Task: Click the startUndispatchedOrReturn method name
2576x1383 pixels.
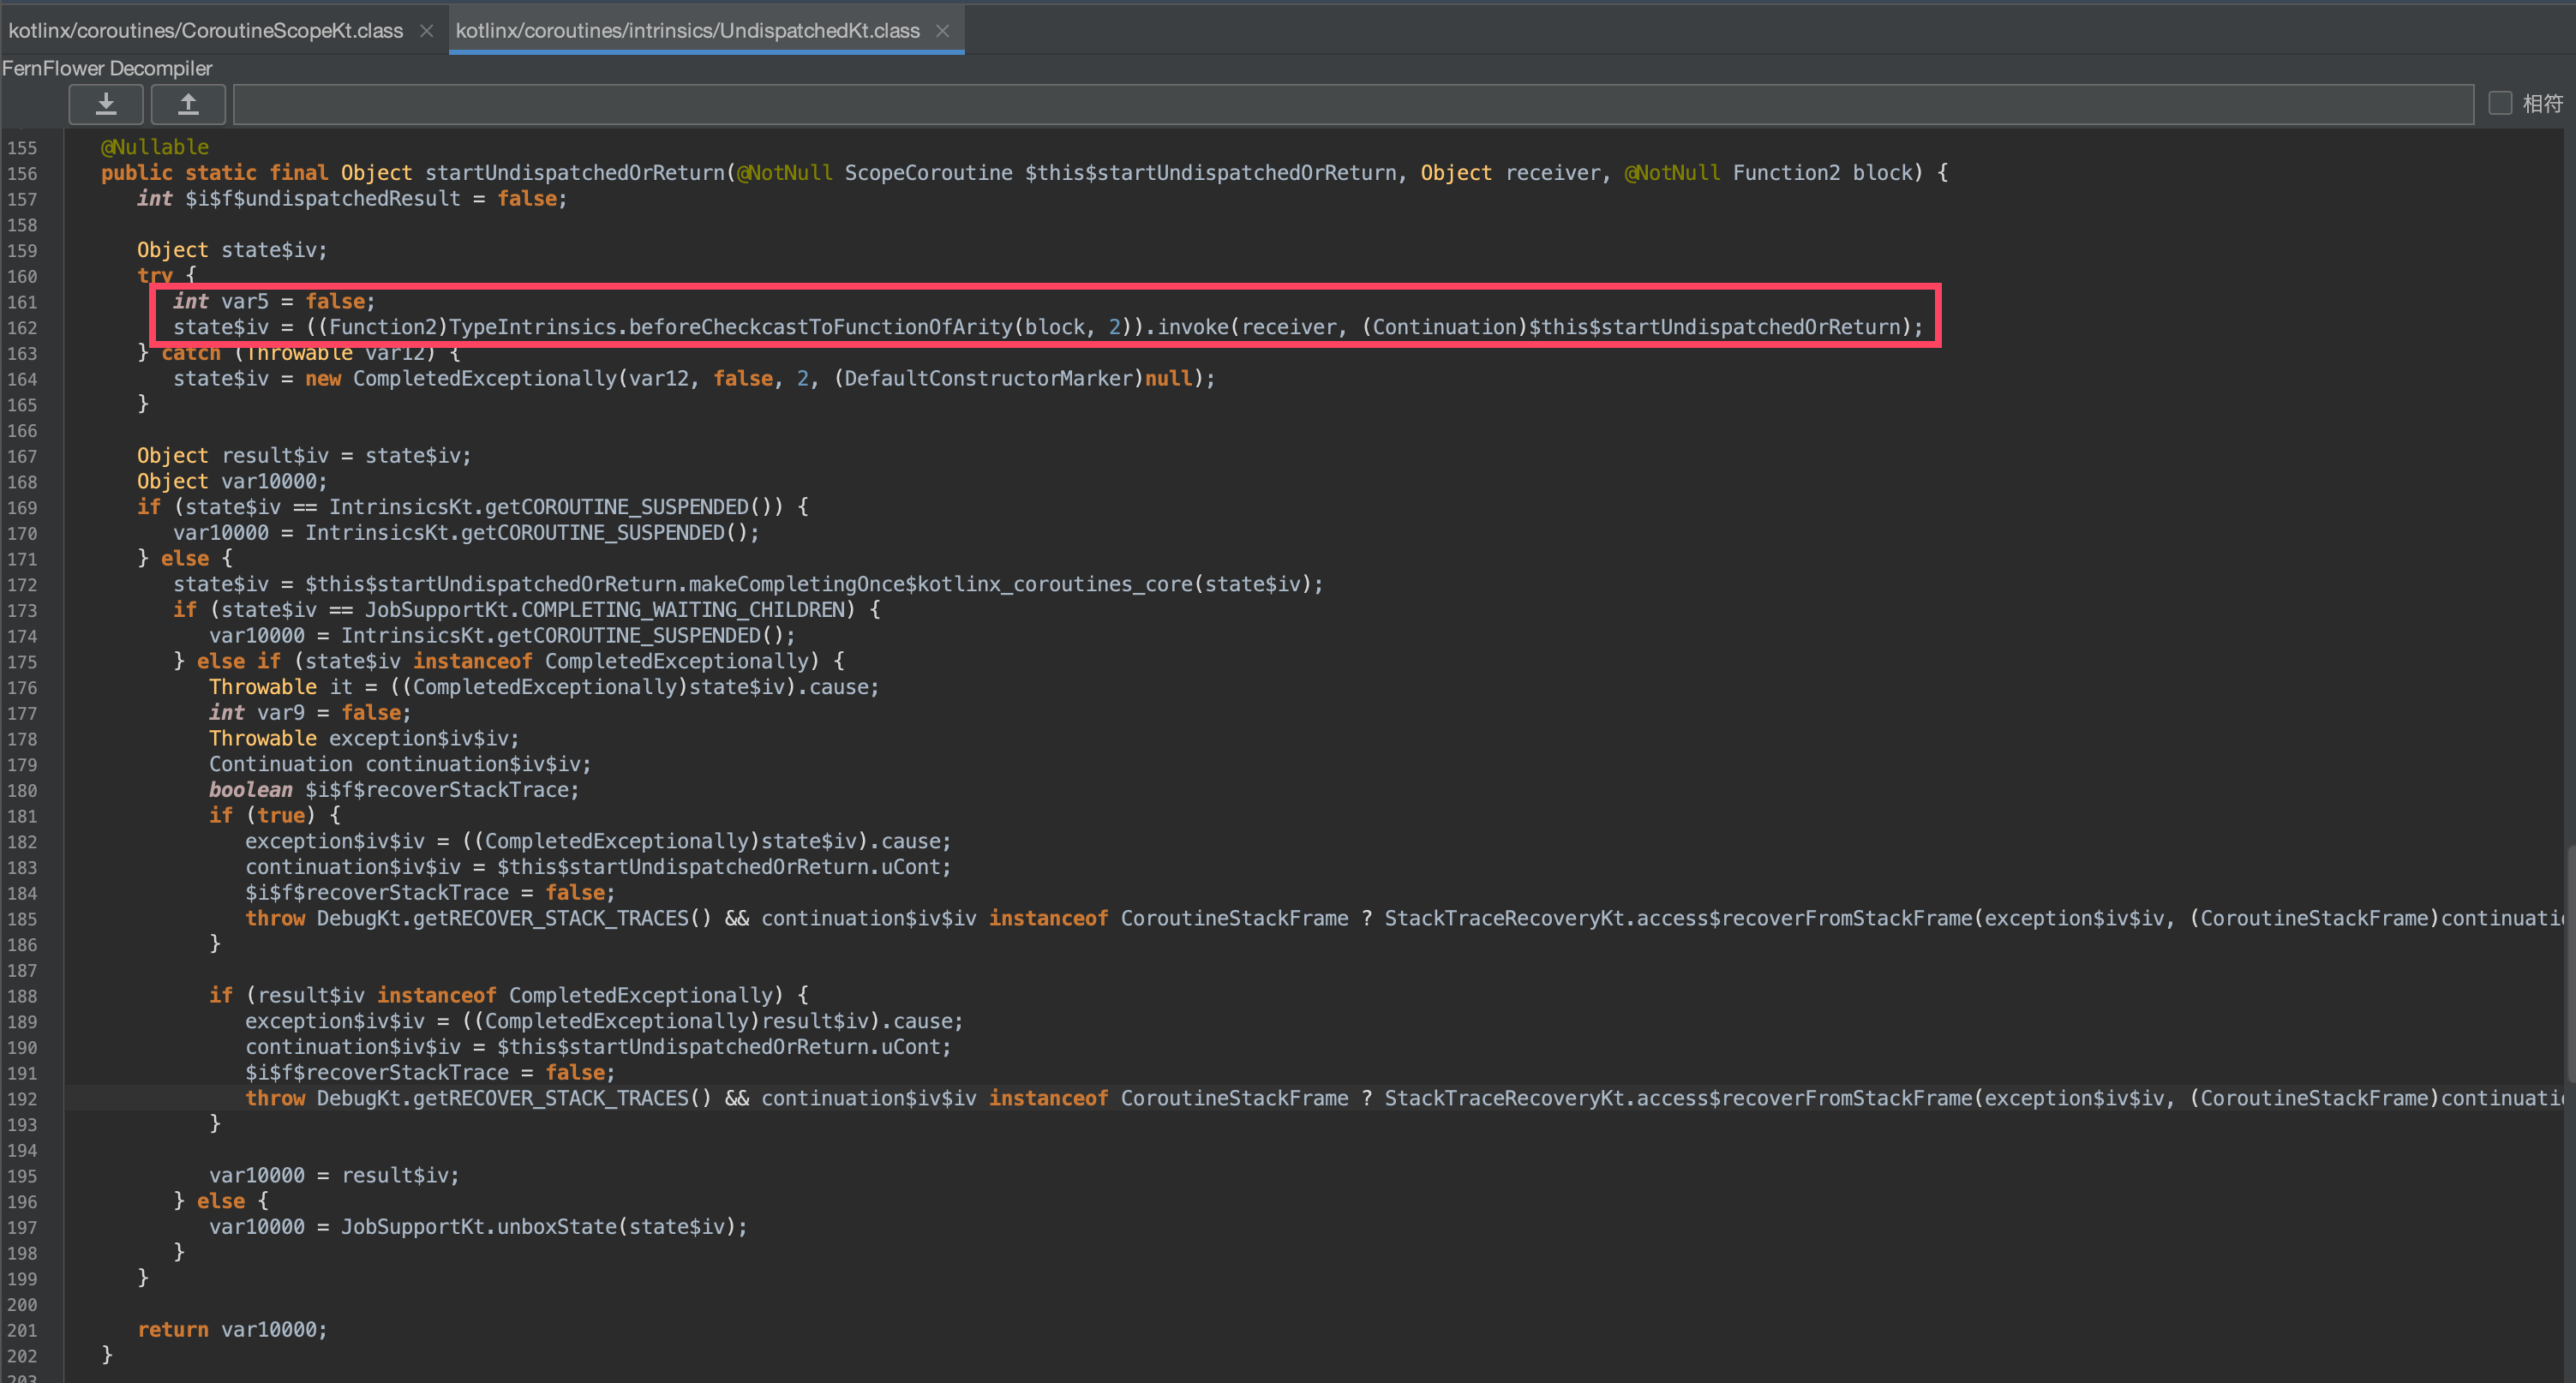Action: pyautogui.click(x=575, y=173)
